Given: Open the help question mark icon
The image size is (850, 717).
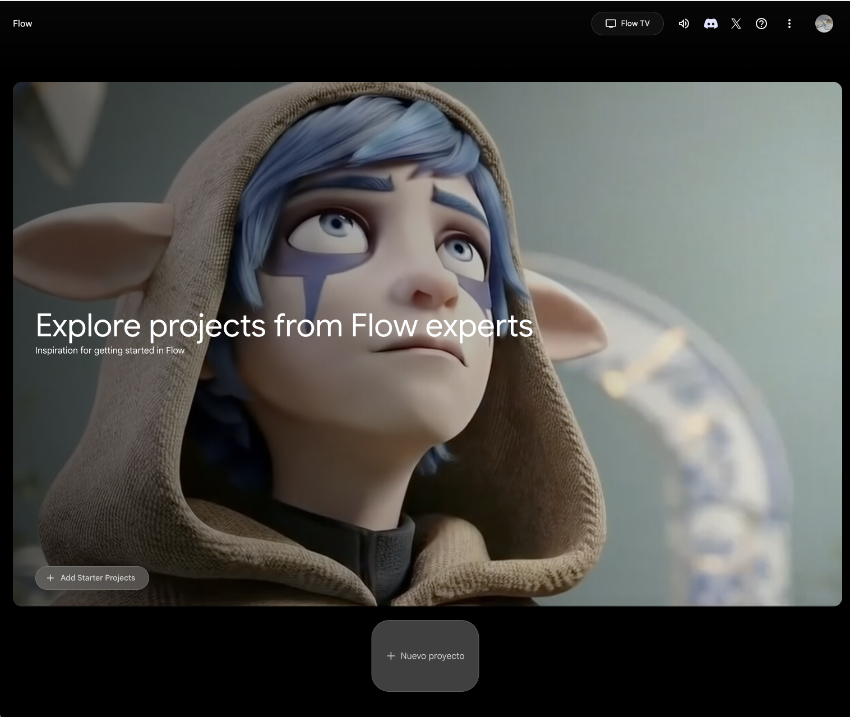Looking at the screenshot, I should tap(762, 24).
